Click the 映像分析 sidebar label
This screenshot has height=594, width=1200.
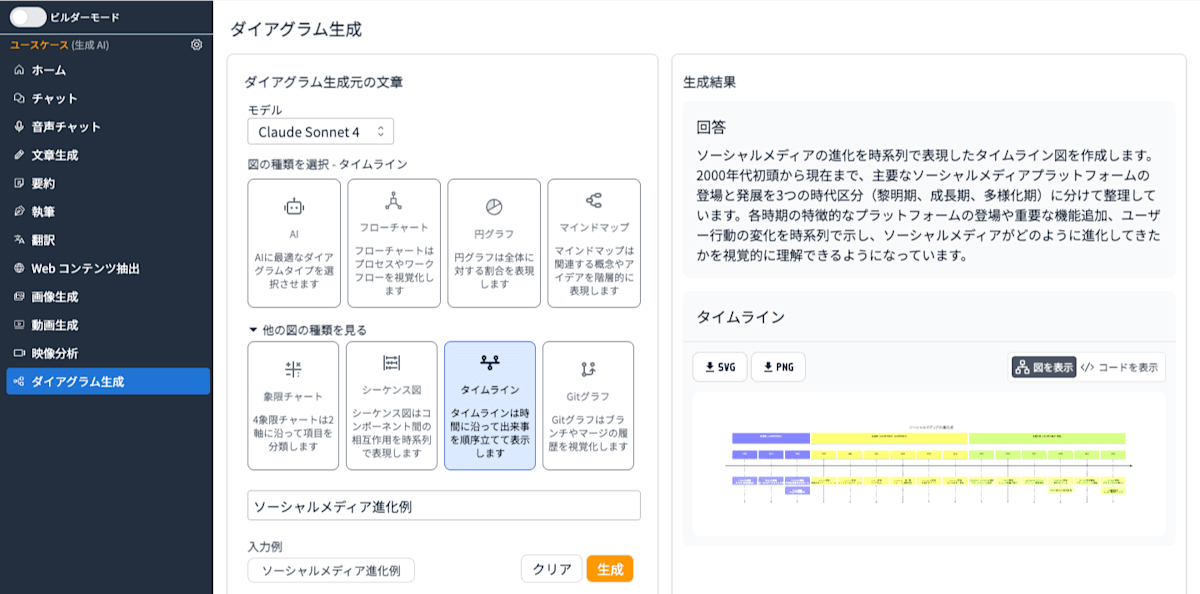[55, 353]
